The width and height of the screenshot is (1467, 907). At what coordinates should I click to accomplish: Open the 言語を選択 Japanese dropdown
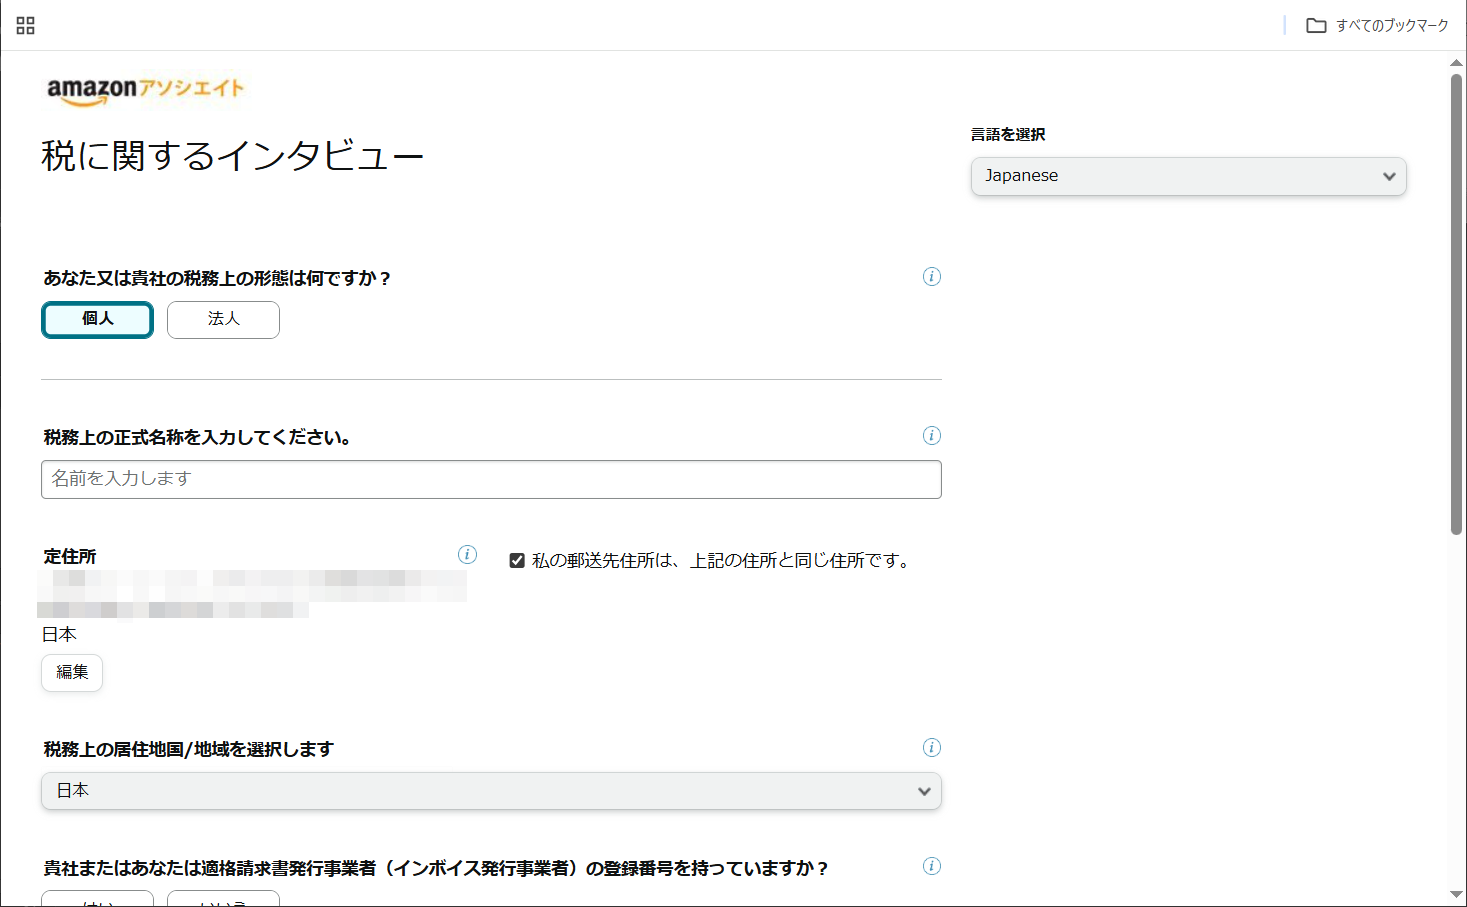(1188, 177)
